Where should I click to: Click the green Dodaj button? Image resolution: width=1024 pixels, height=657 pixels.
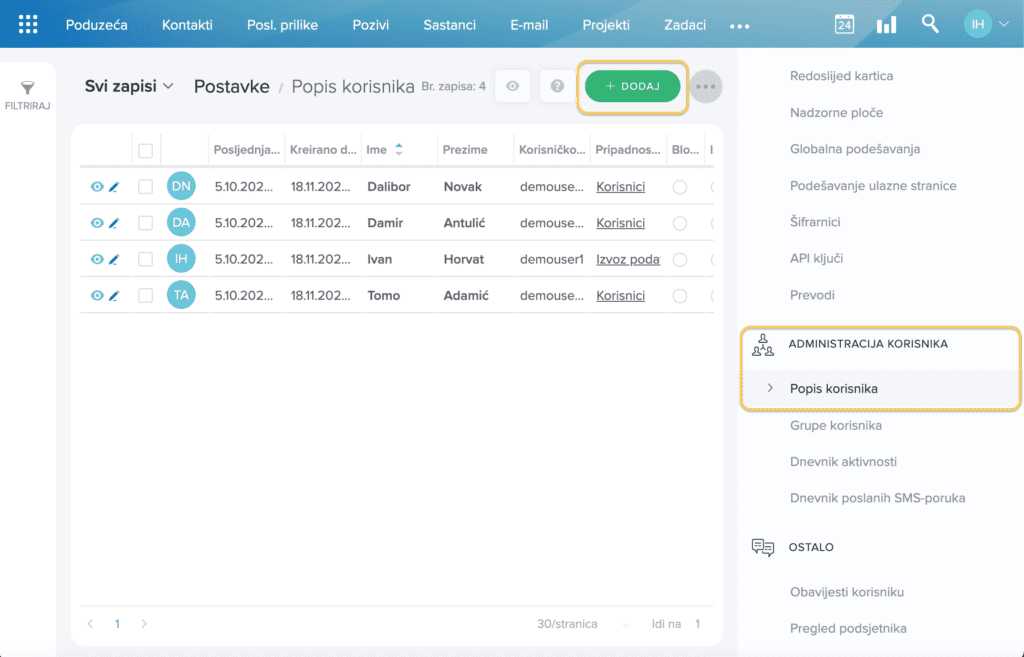click(632, 87)
